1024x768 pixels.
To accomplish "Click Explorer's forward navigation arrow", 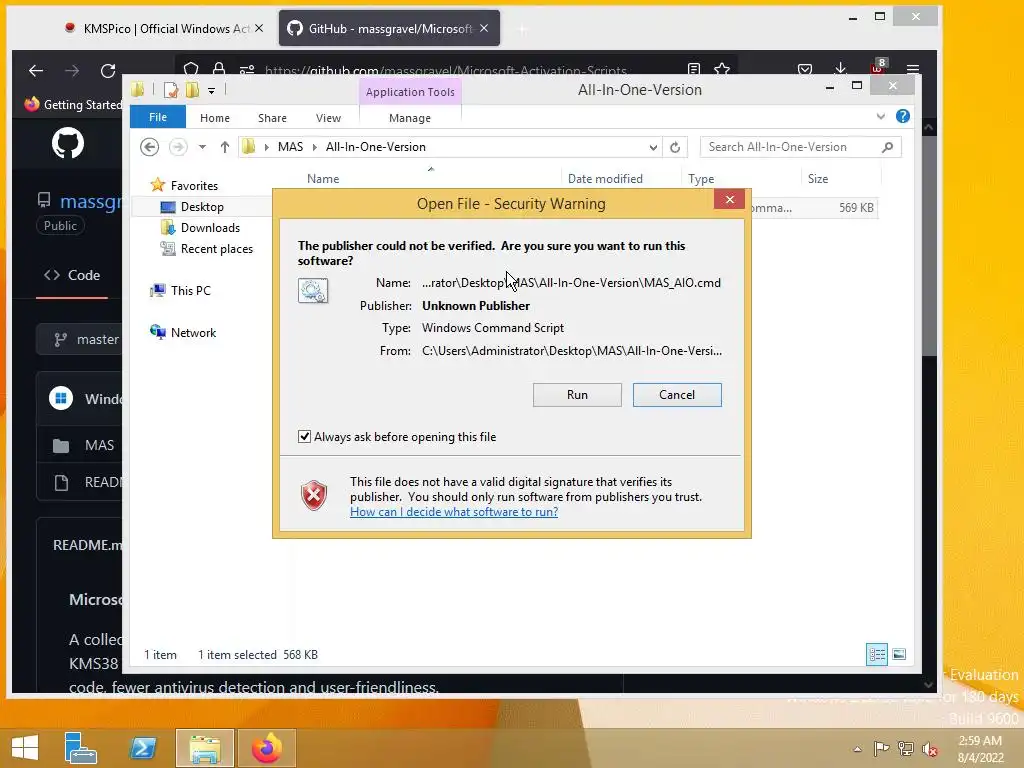I will tap(178, 147).
